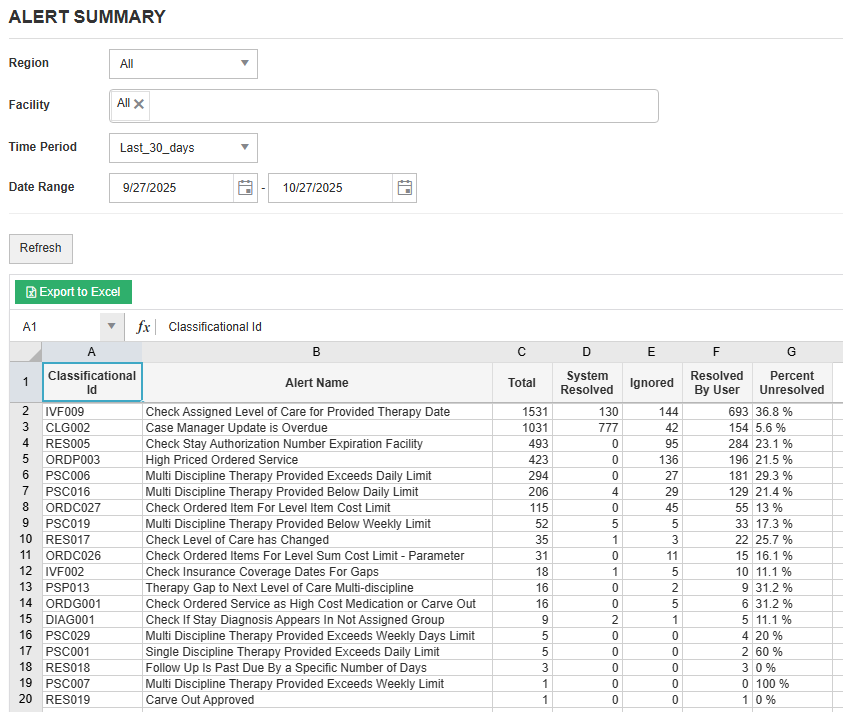Click the select-all corner of the spreadsheet
The image size is (843, 712).
click(26, 352)
